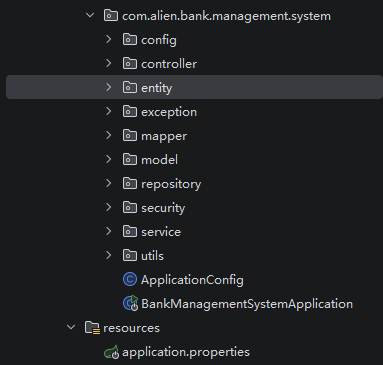Click the service package folder icon
The image size is (383, 365).
(x=130, y=231)
